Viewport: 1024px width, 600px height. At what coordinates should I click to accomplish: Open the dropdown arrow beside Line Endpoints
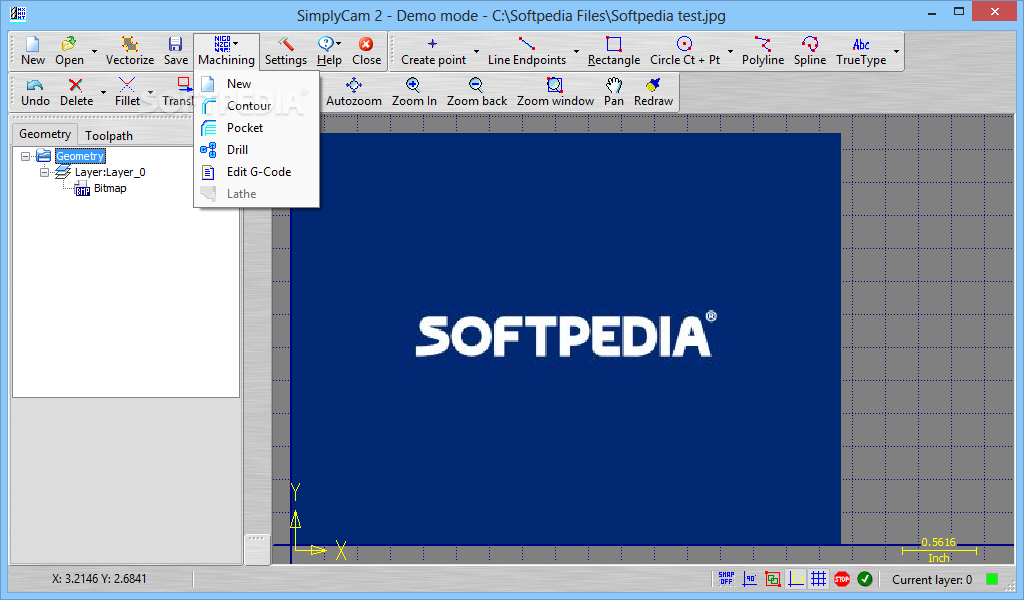[576, 52]
